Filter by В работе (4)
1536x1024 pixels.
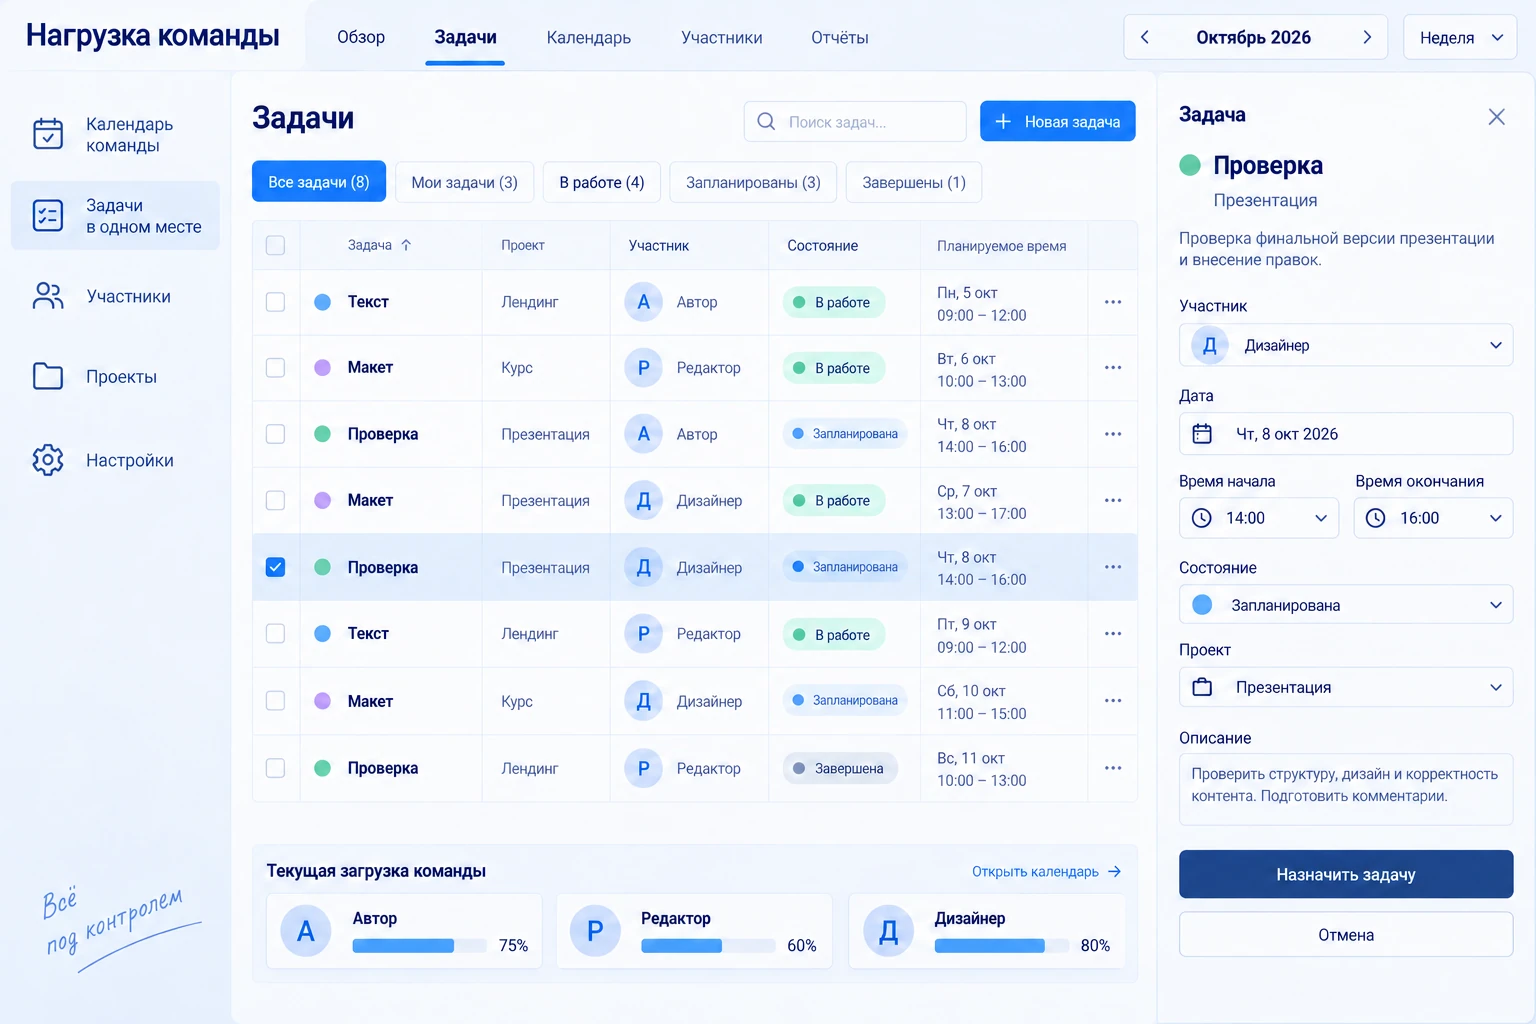tap(602, 182)
